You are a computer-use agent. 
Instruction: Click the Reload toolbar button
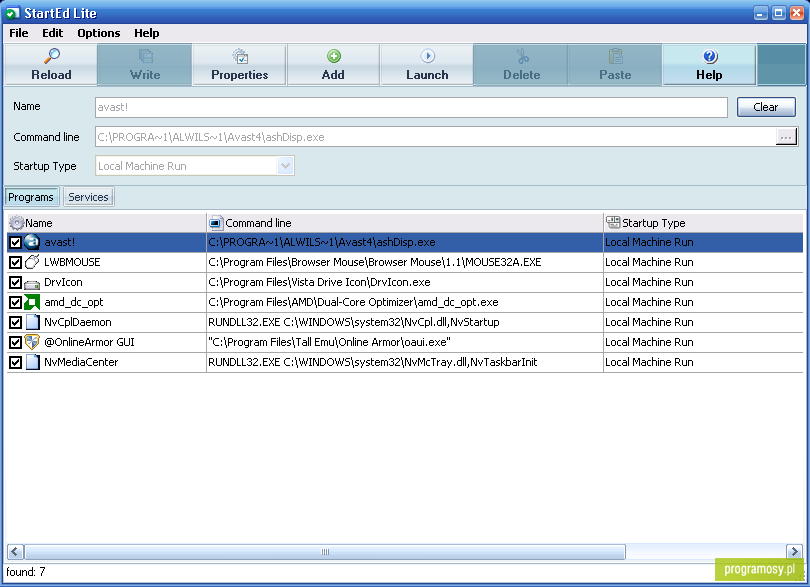(x=51, y=65)
